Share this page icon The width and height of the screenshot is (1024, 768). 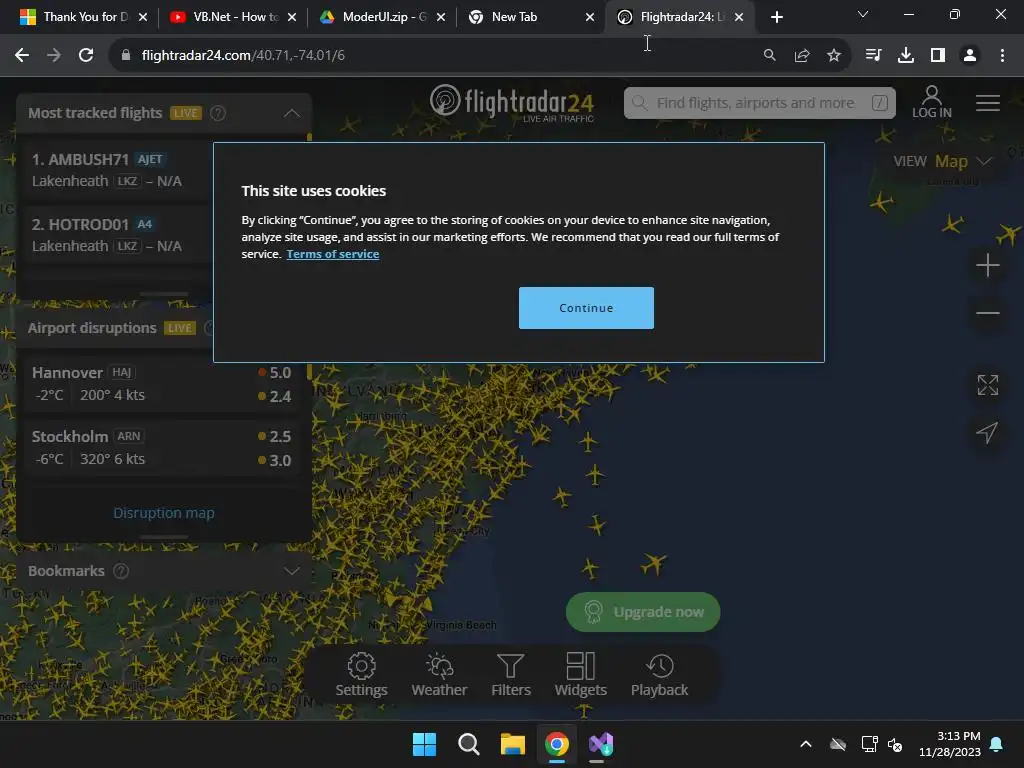coord(802,56)
